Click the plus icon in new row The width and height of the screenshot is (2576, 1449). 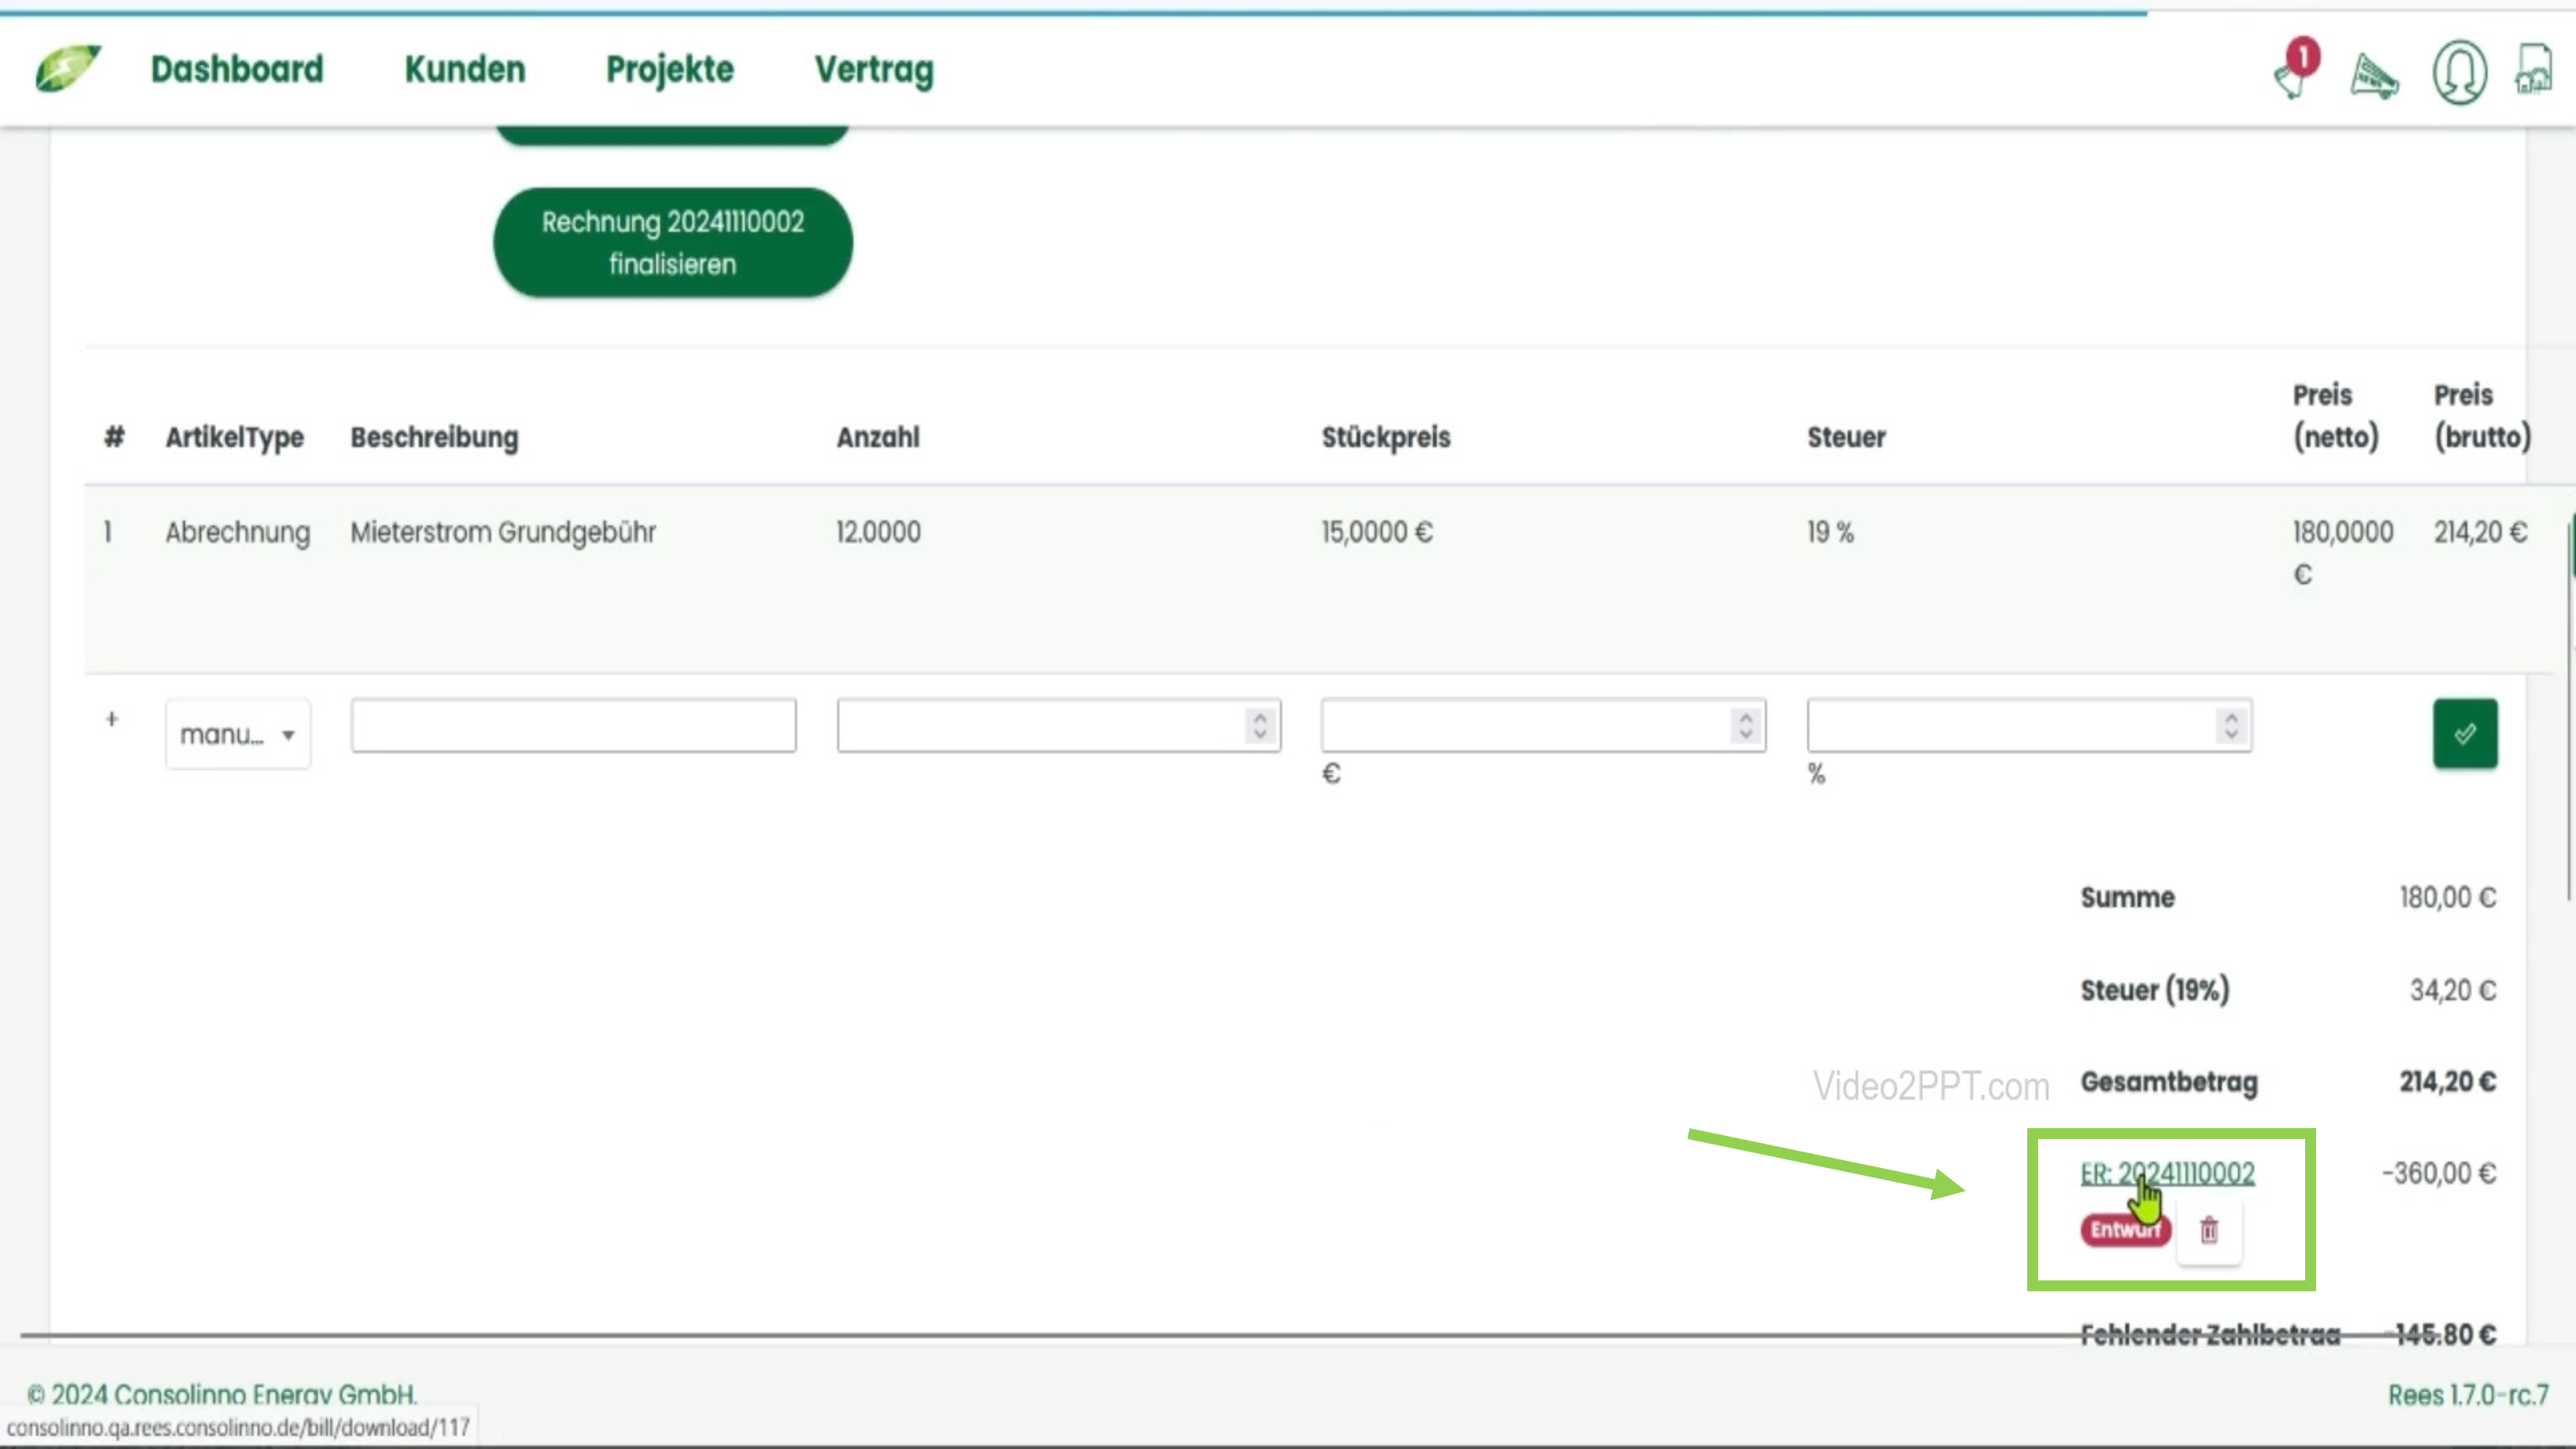pyautogui.click(x=112, y=719)
